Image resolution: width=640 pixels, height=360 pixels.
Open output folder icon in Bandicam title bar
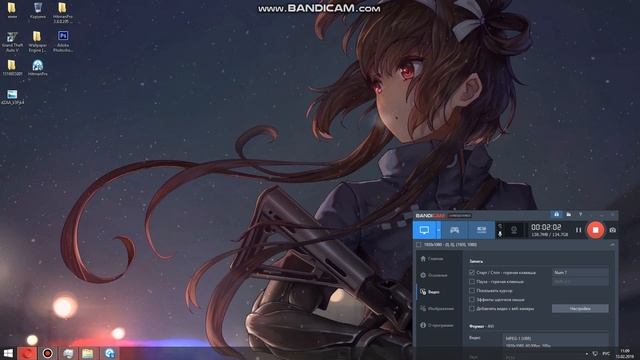coord(569,214)
